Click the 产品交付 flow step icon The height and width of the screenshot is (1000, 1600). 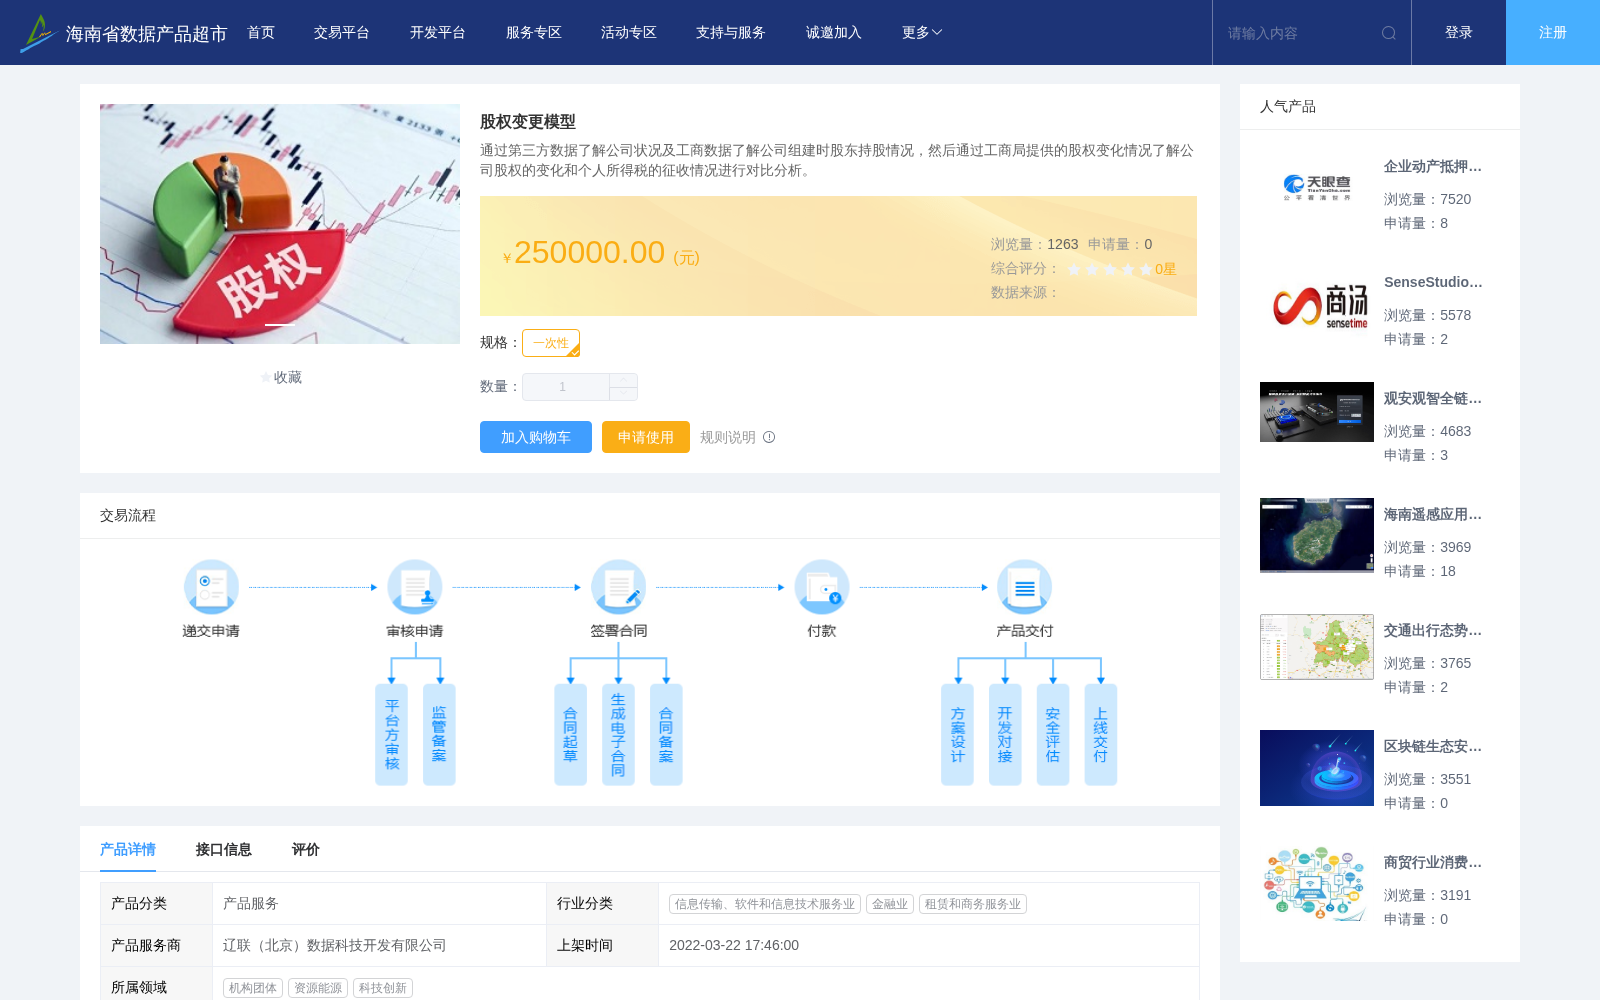coord(1025,587)
